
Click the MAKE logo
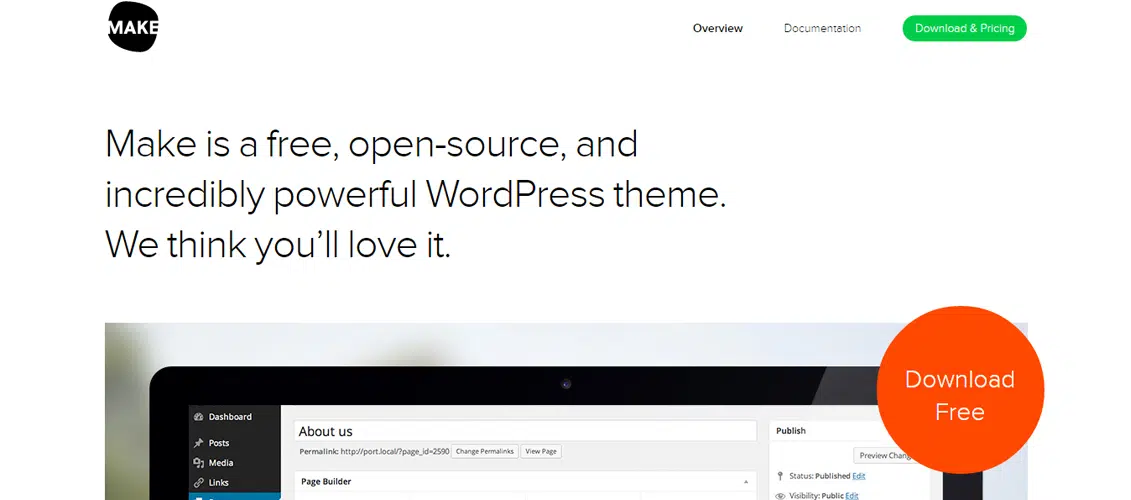tap(133, 27)
